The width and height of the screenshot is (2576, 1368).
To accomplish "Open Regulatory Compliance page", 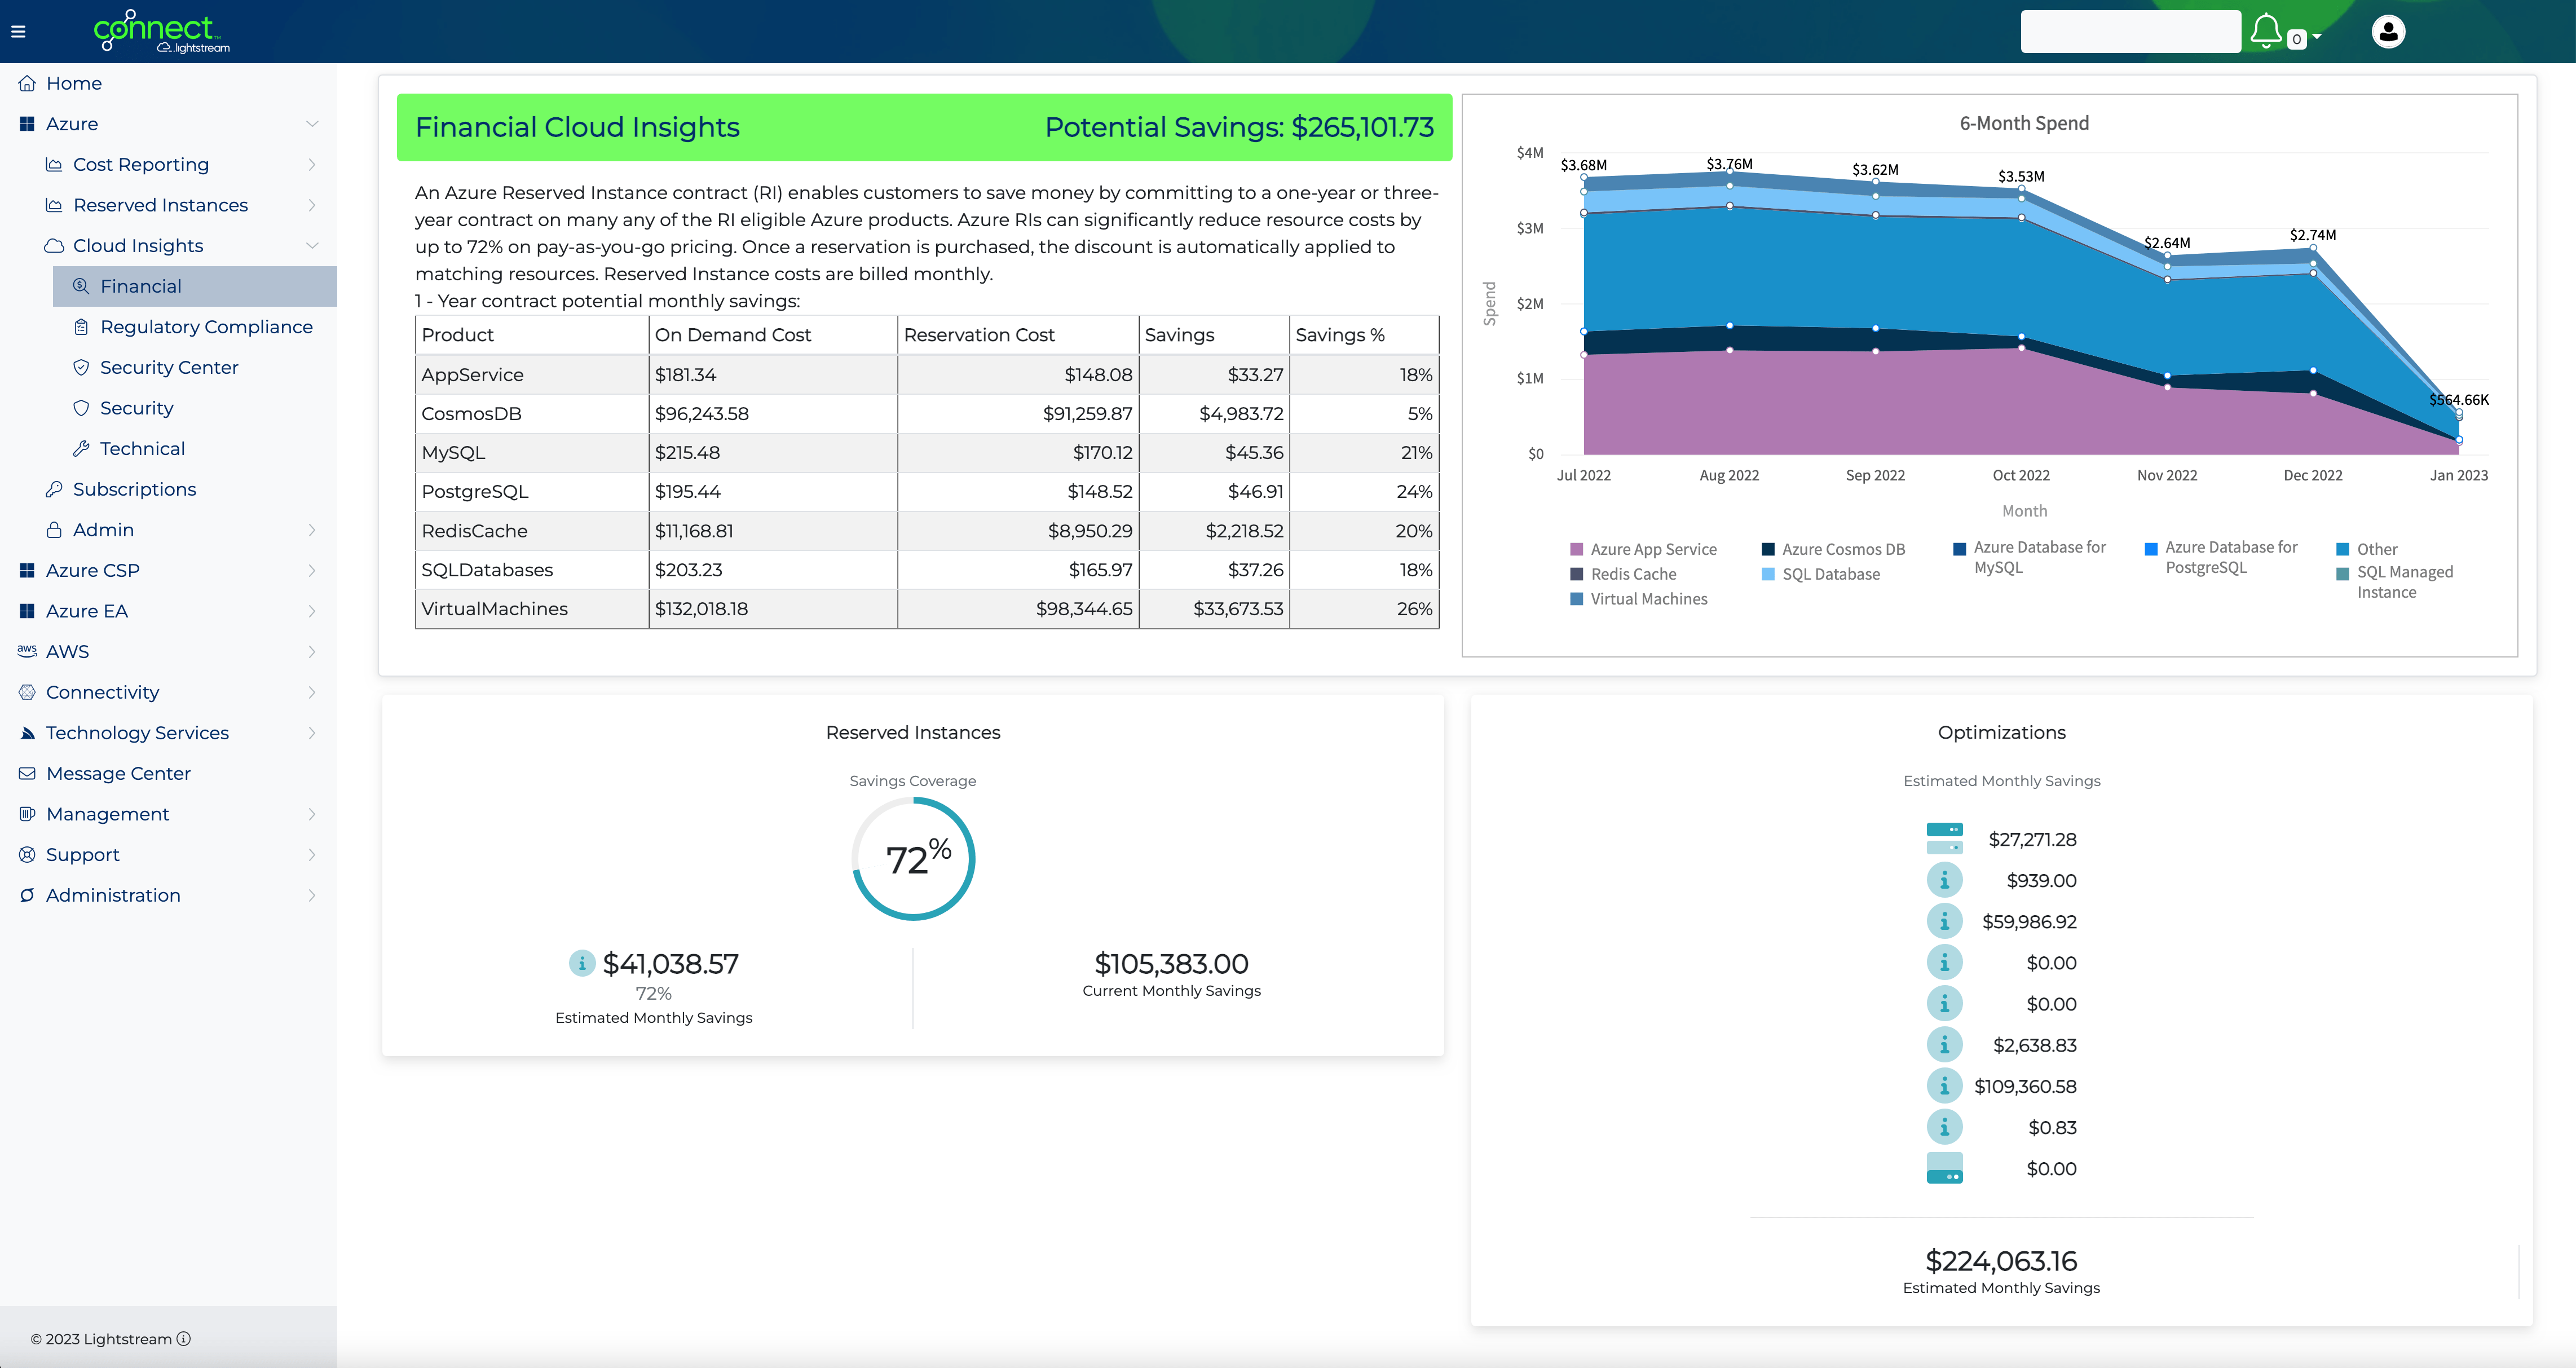I will pyautogui.click(x=206, y=327).
